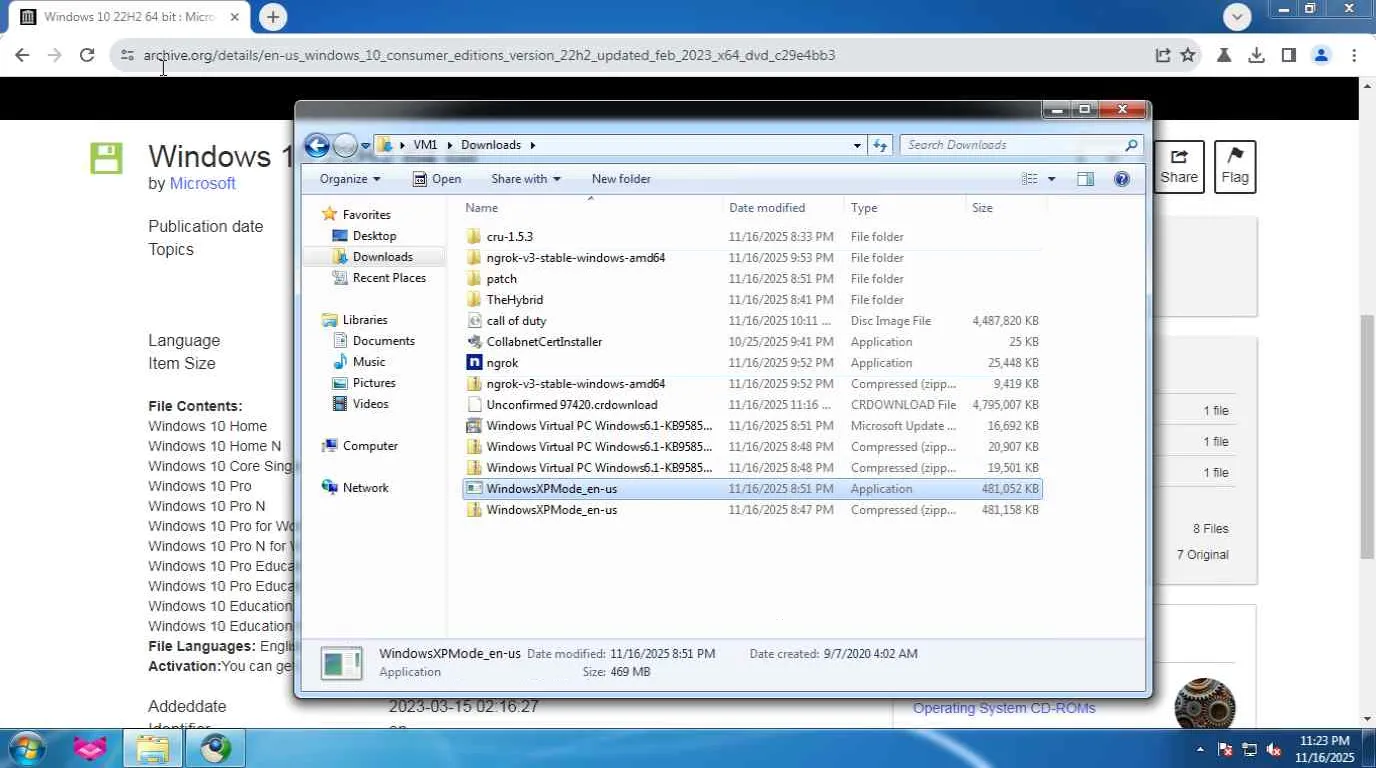Click the Explorer Back arrow button
The width and height of the screenshot is (1376, 768).
(317, 146)
